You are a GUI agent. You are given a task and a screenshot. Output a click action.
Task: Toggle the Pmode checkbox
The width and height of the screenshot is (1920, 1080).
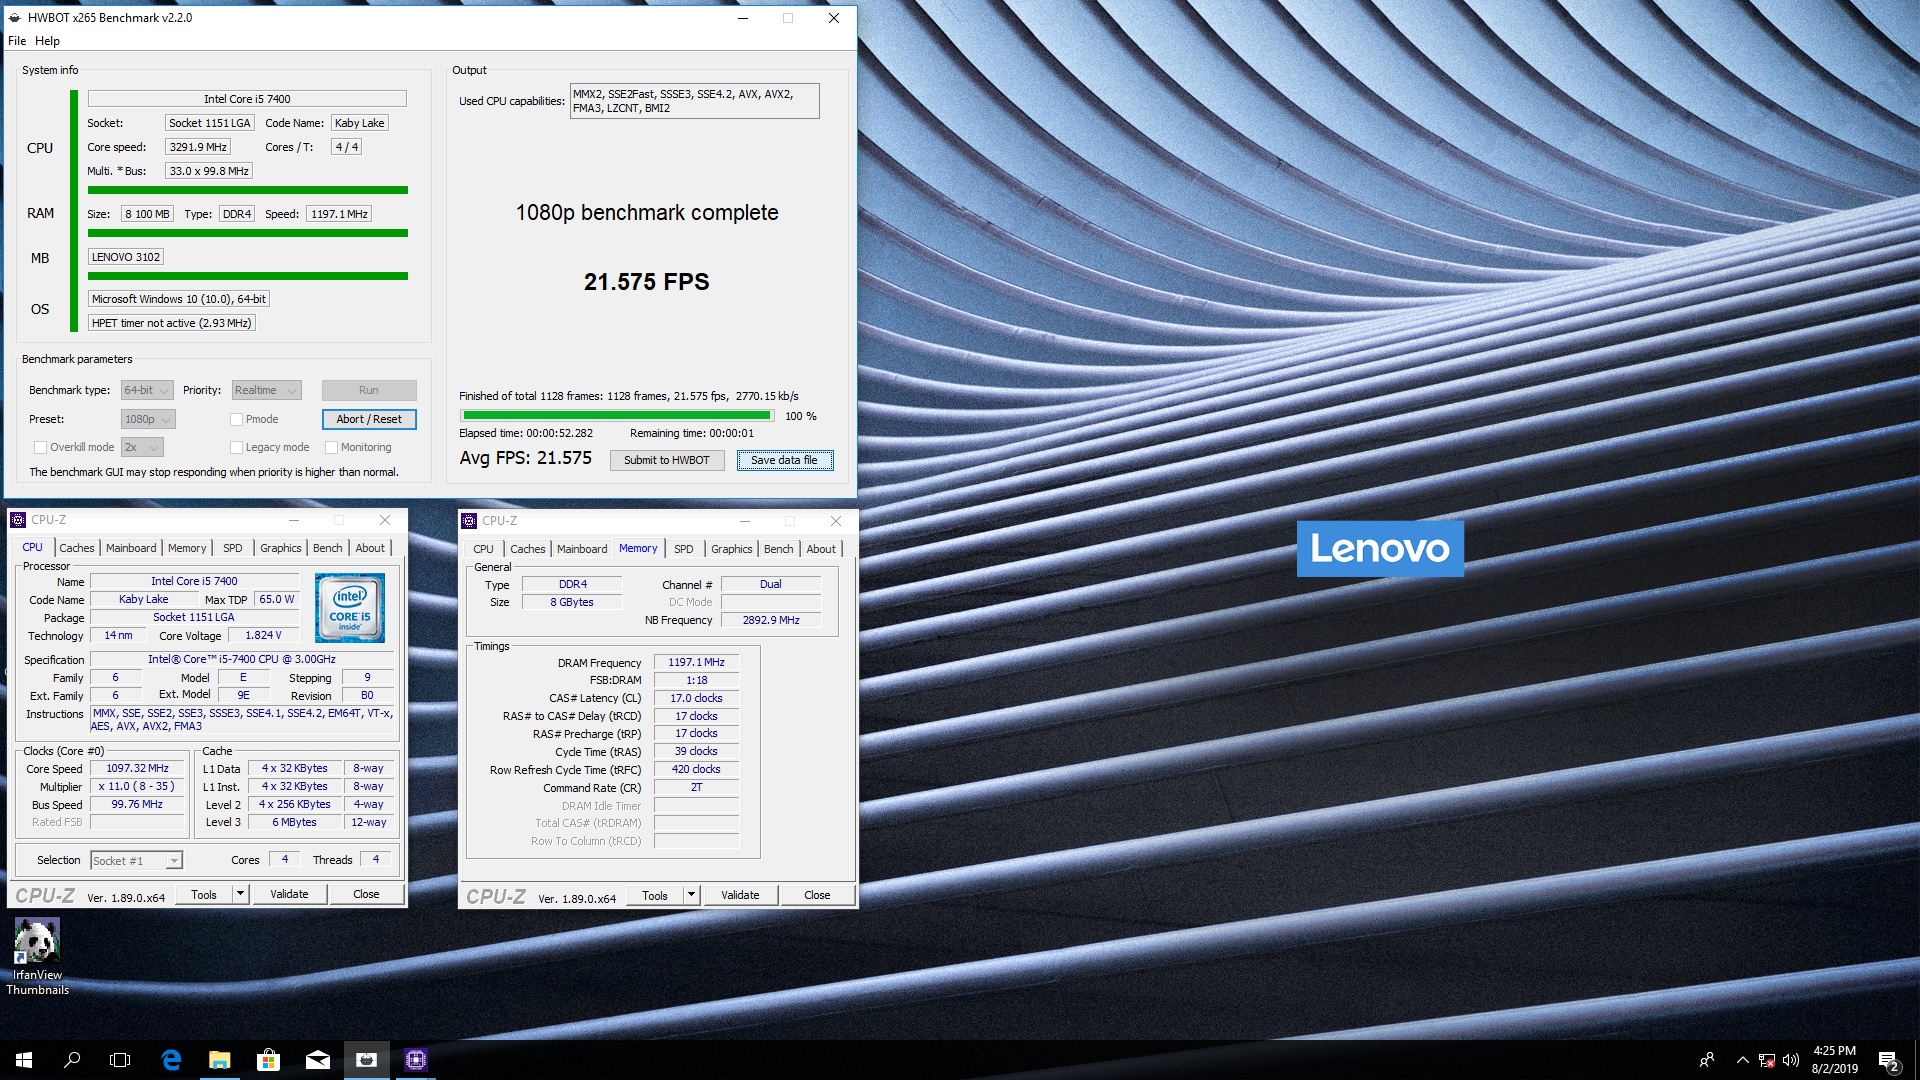237,419
